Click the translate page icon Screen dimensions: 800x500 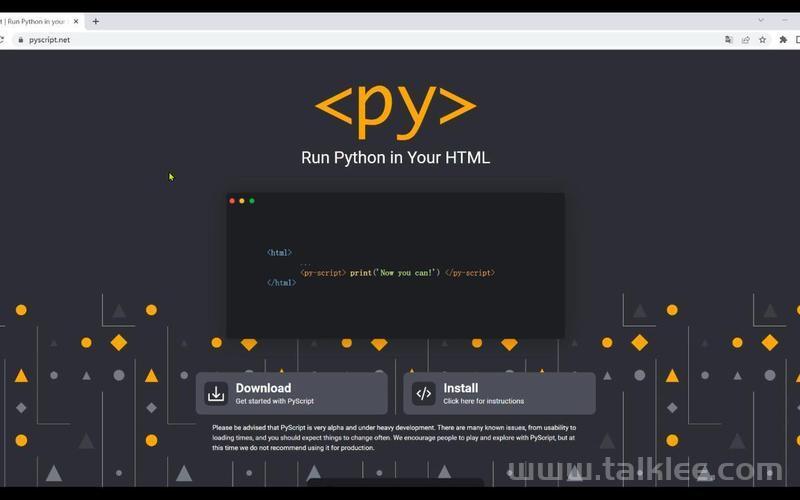tap(729, 40)
